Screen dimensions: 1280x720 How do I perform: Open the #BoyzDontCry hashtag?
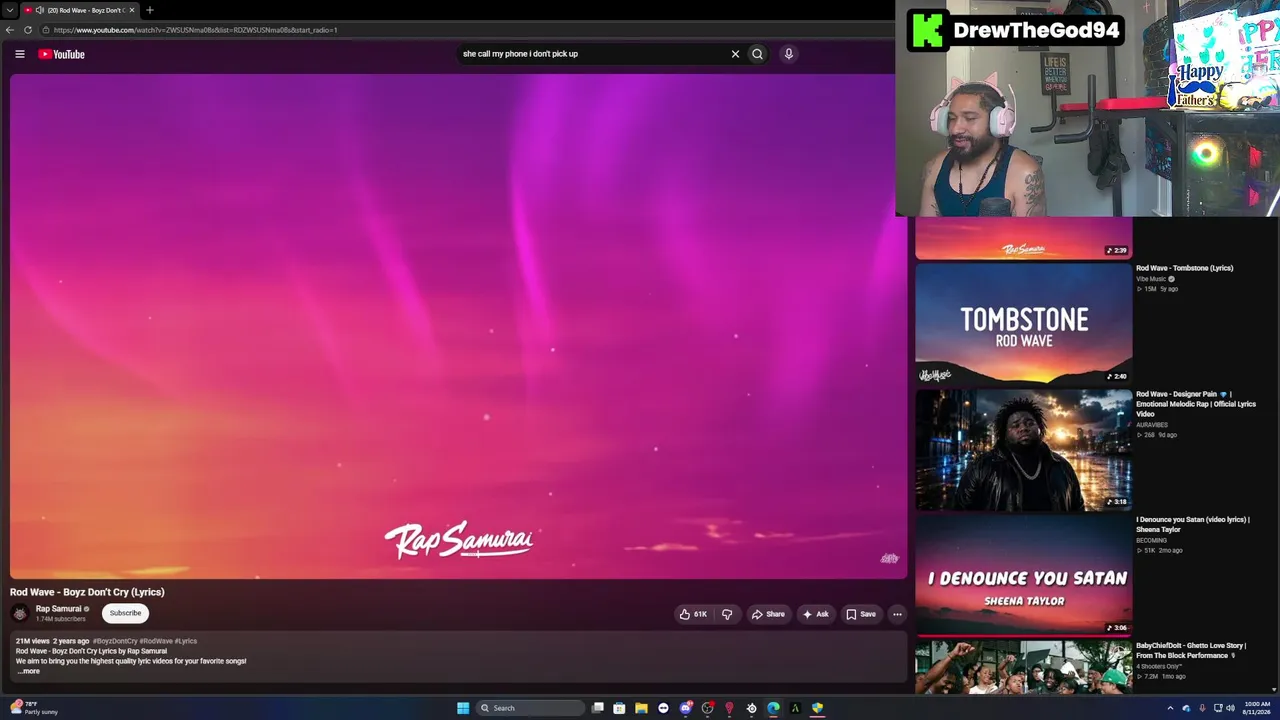tap(115, 641)
